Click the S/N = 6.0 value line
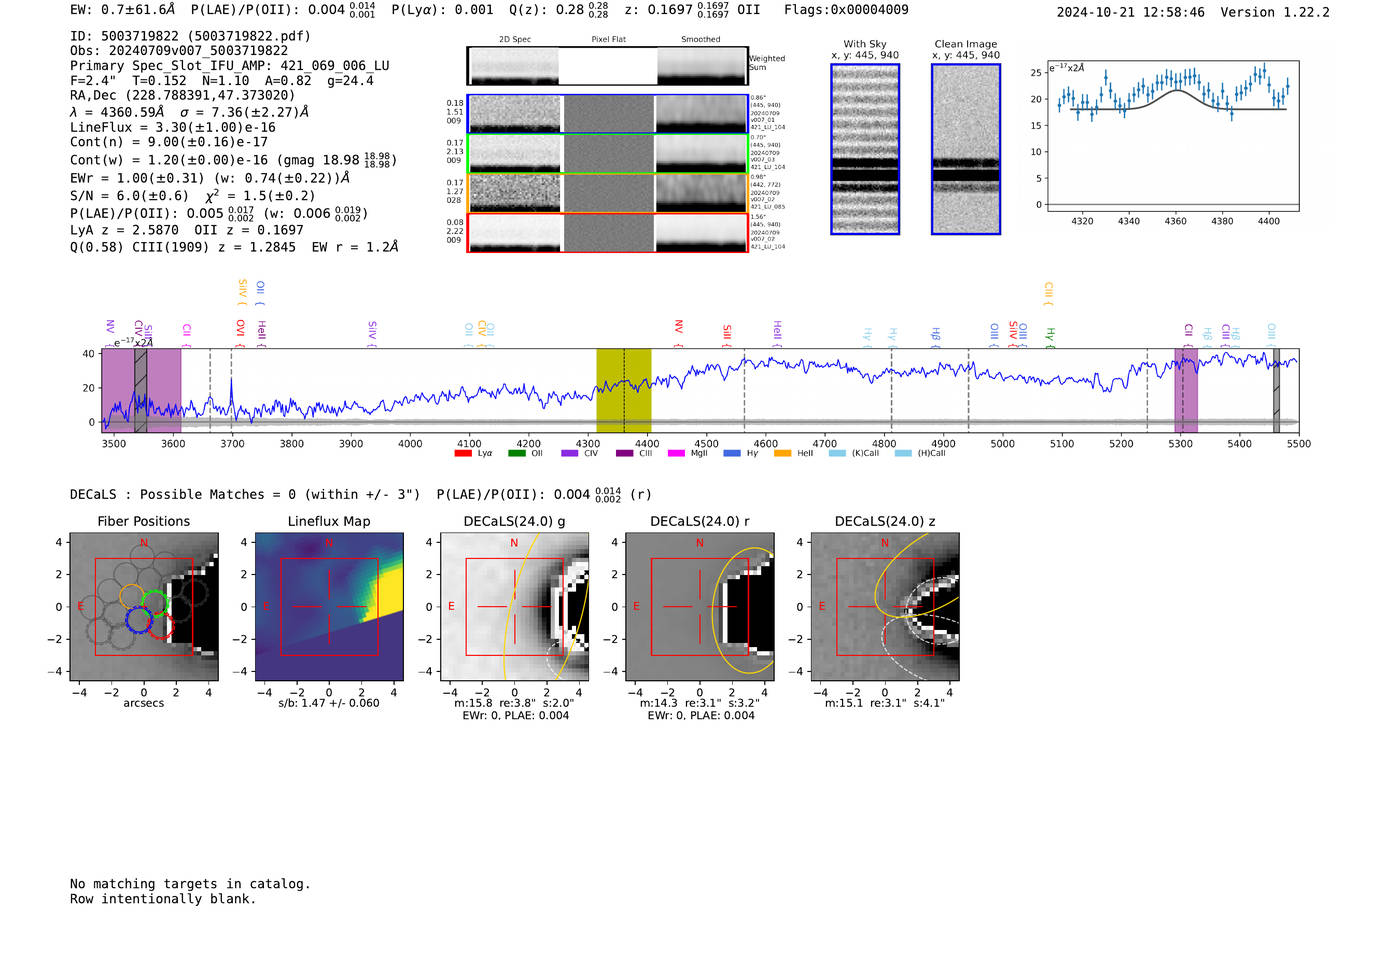Image resolution: width=1400 pixels, height=953 pixels. [x=193, y=196]
